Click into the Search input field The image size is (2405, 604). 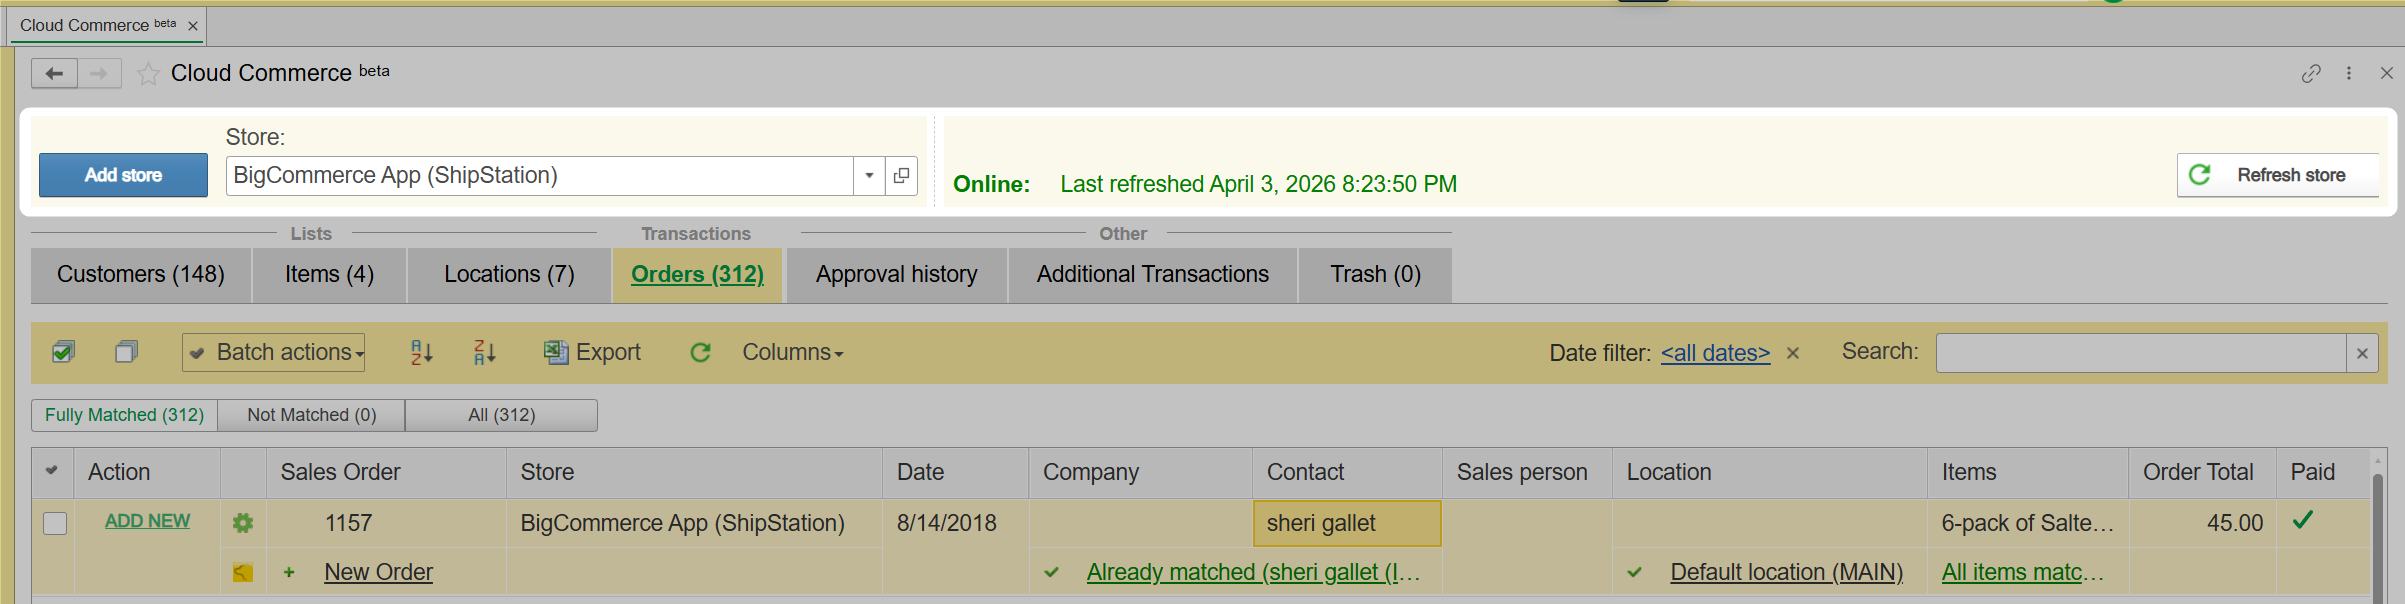click(2140, 353)
